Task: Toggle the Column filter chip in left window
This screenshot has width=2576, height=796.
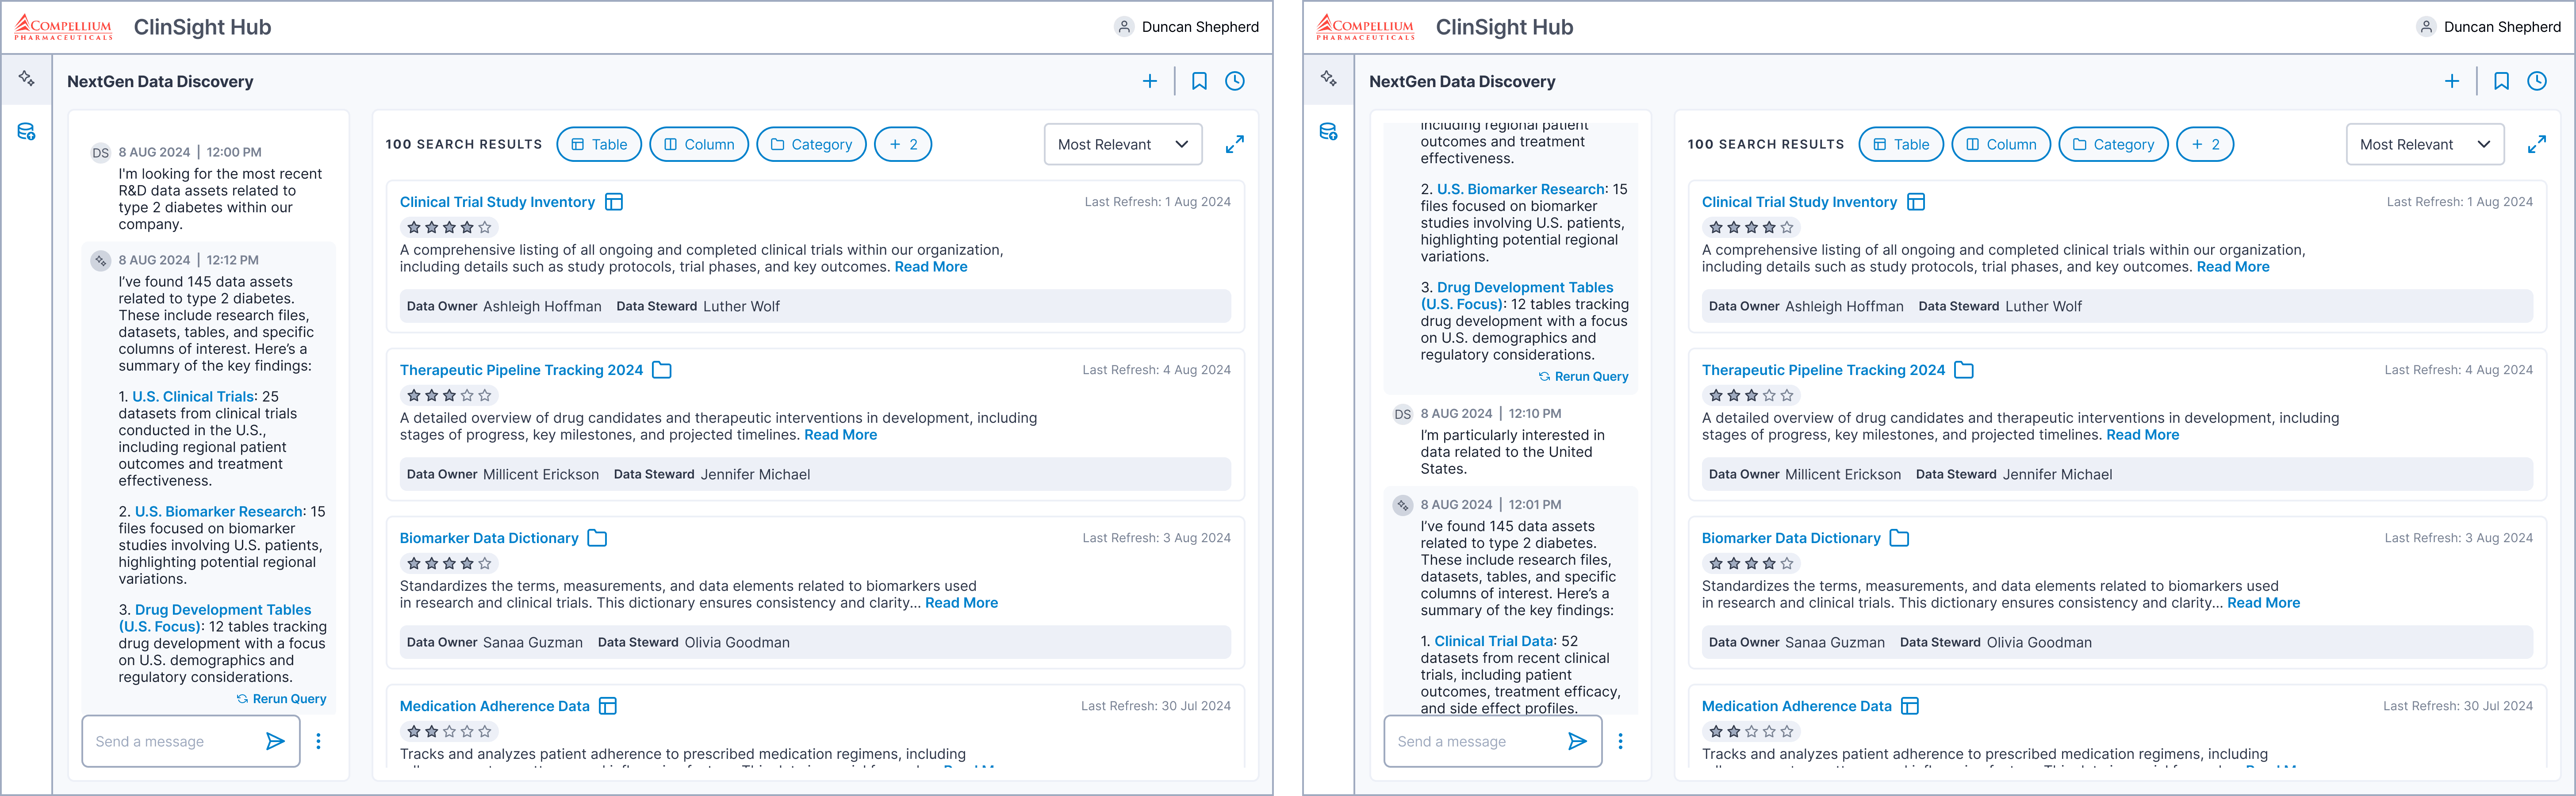Action: (x=699, y=144)
